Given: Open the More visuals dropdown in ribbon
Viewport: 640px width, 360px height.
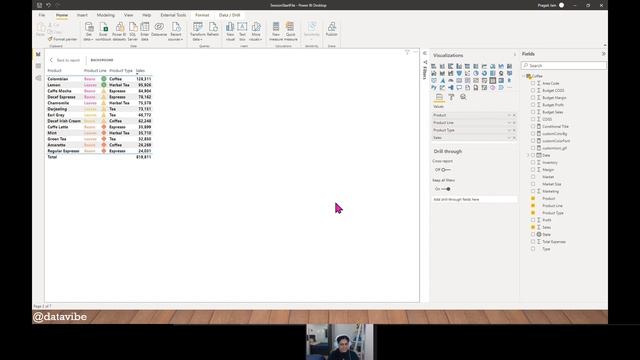Looking at the screenshot, I should [x=256, y=31].
